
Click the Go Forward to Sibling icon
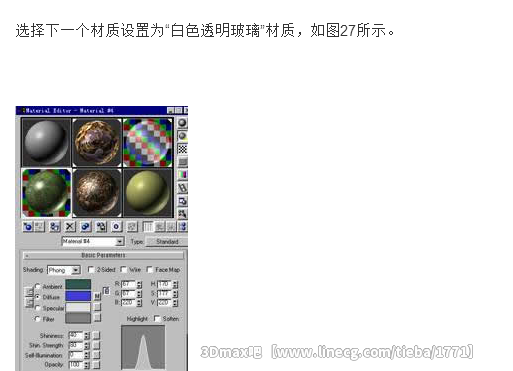point(171,227)
